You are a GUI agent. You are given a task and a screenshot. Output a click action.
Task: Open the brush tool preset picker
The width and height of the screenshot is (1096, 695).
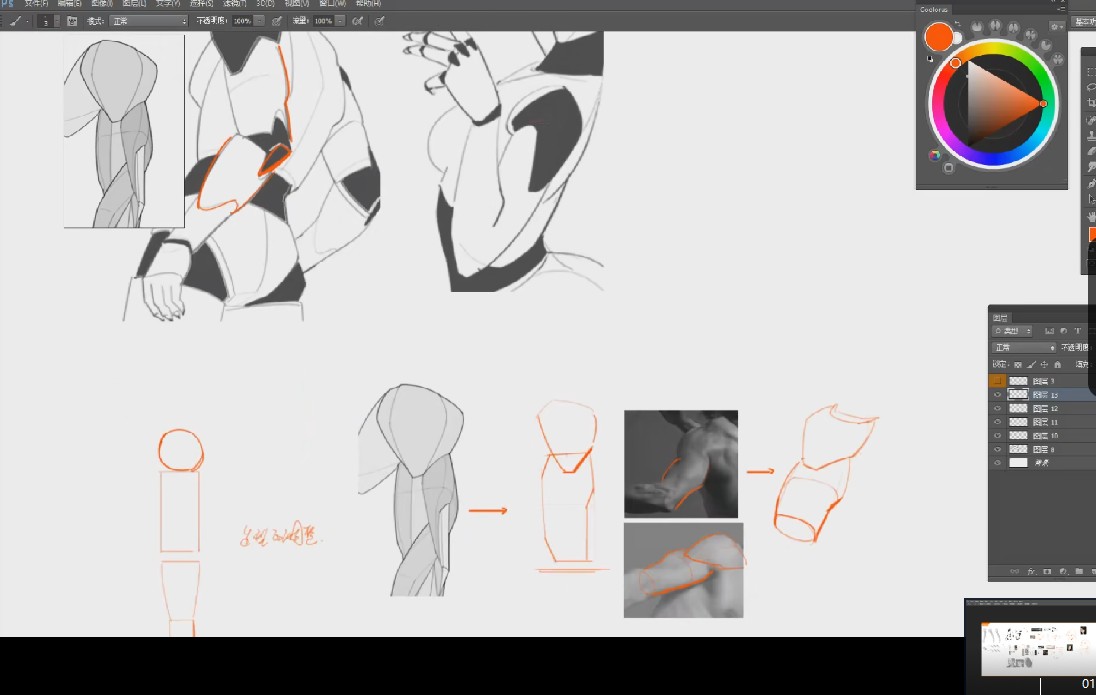click(x=17, y=21)
